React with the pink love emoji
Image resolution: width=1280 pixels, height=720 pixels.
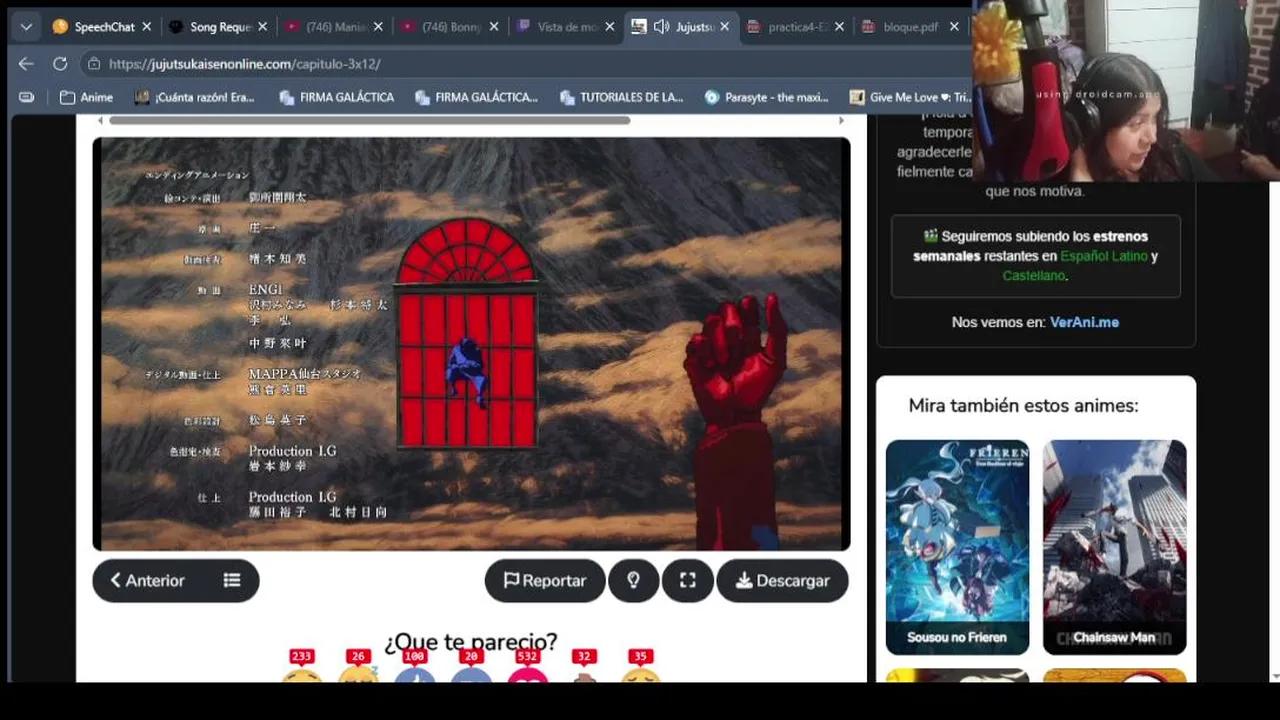click(x=528, y=678)
